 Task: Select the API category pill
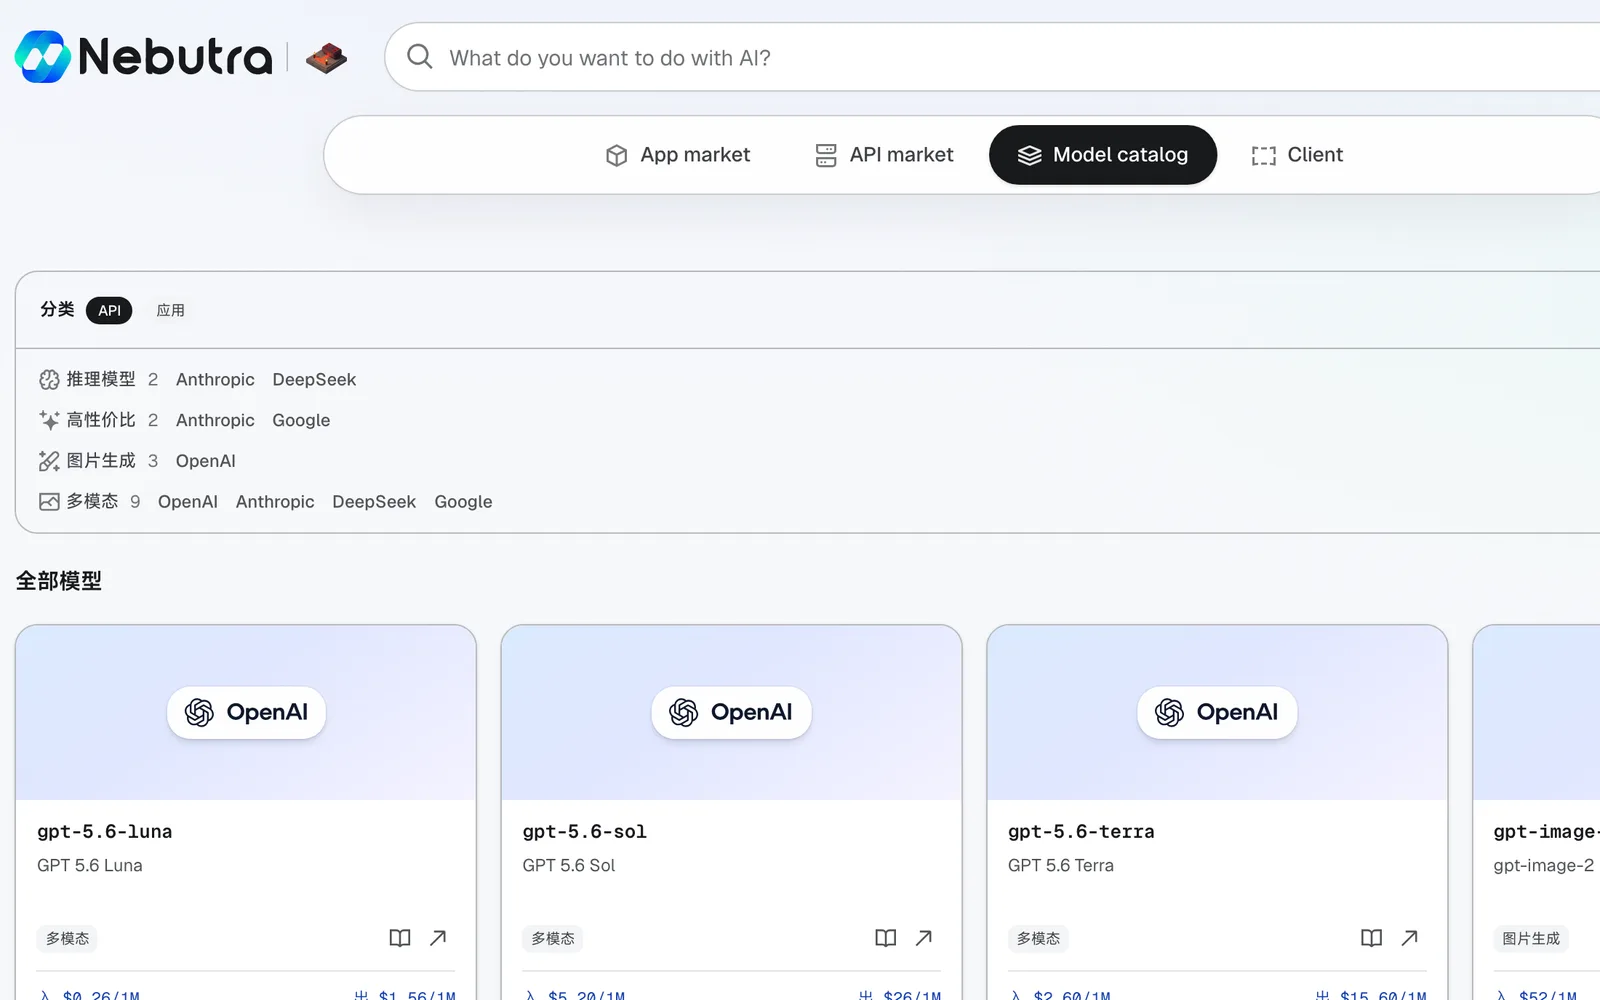(109, 310)
